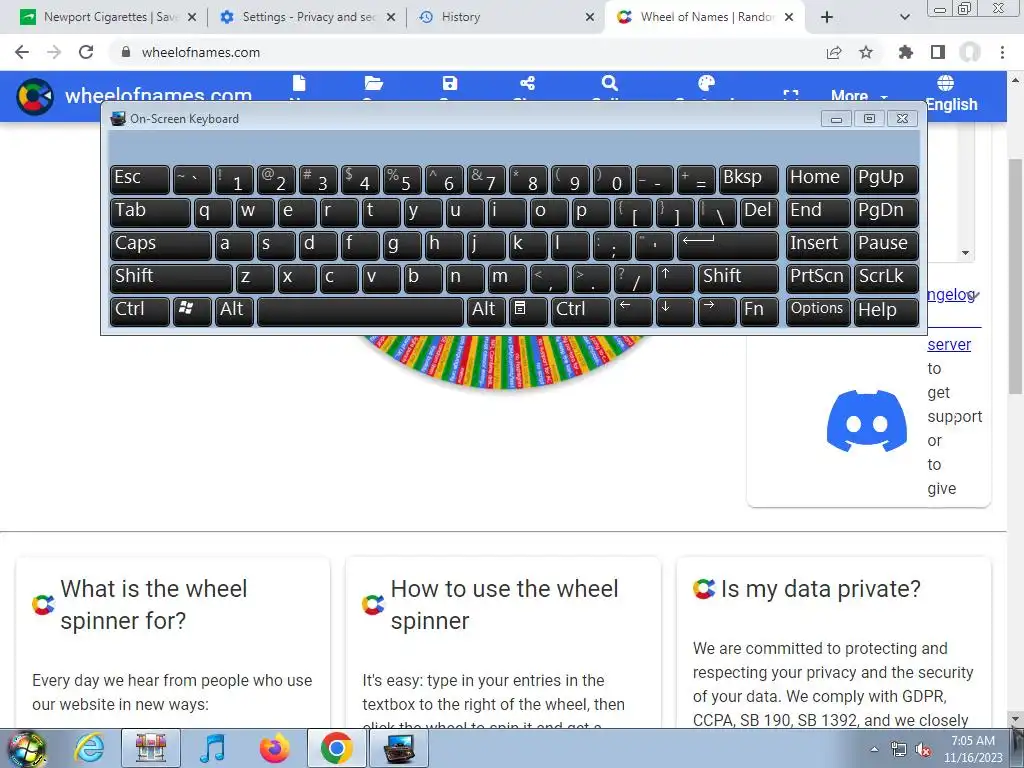1024x768 pixels.
Task: Toggle left Shift key on On-Screen Keyboard
Action: 171,278
